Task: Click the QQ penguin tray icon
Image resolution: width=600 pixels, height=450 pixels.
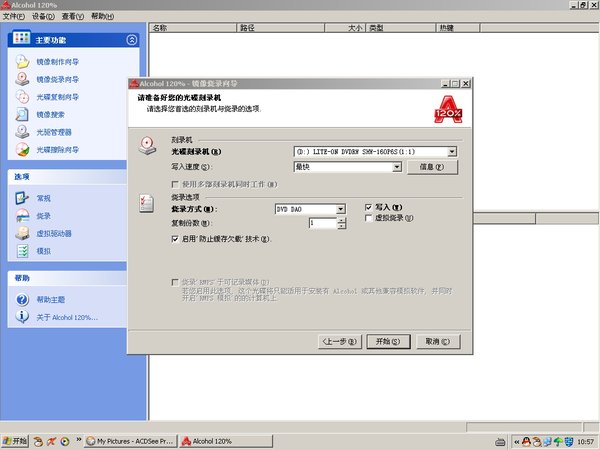Action: (x=527, y=442)
